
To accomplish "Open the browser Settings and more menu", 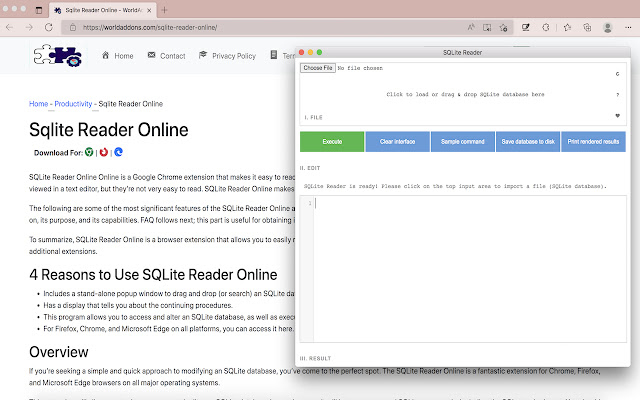I will pyautogui.click(x=628, y=27).
